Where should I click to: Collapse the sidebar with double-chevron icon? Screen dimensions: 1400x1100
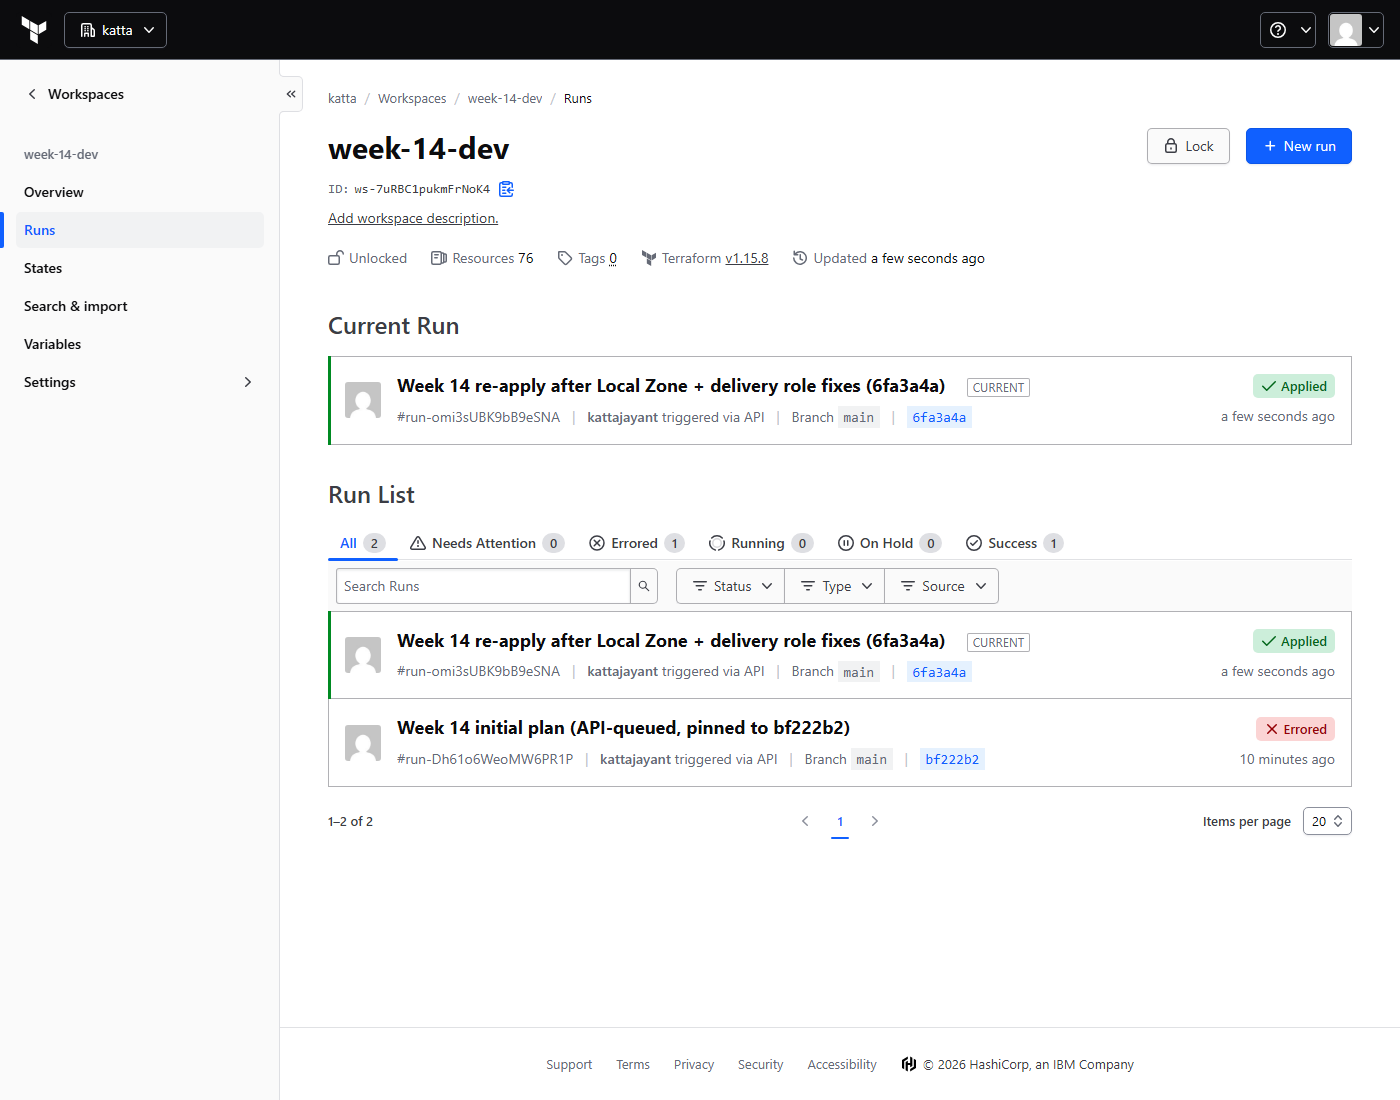[291, 94]
